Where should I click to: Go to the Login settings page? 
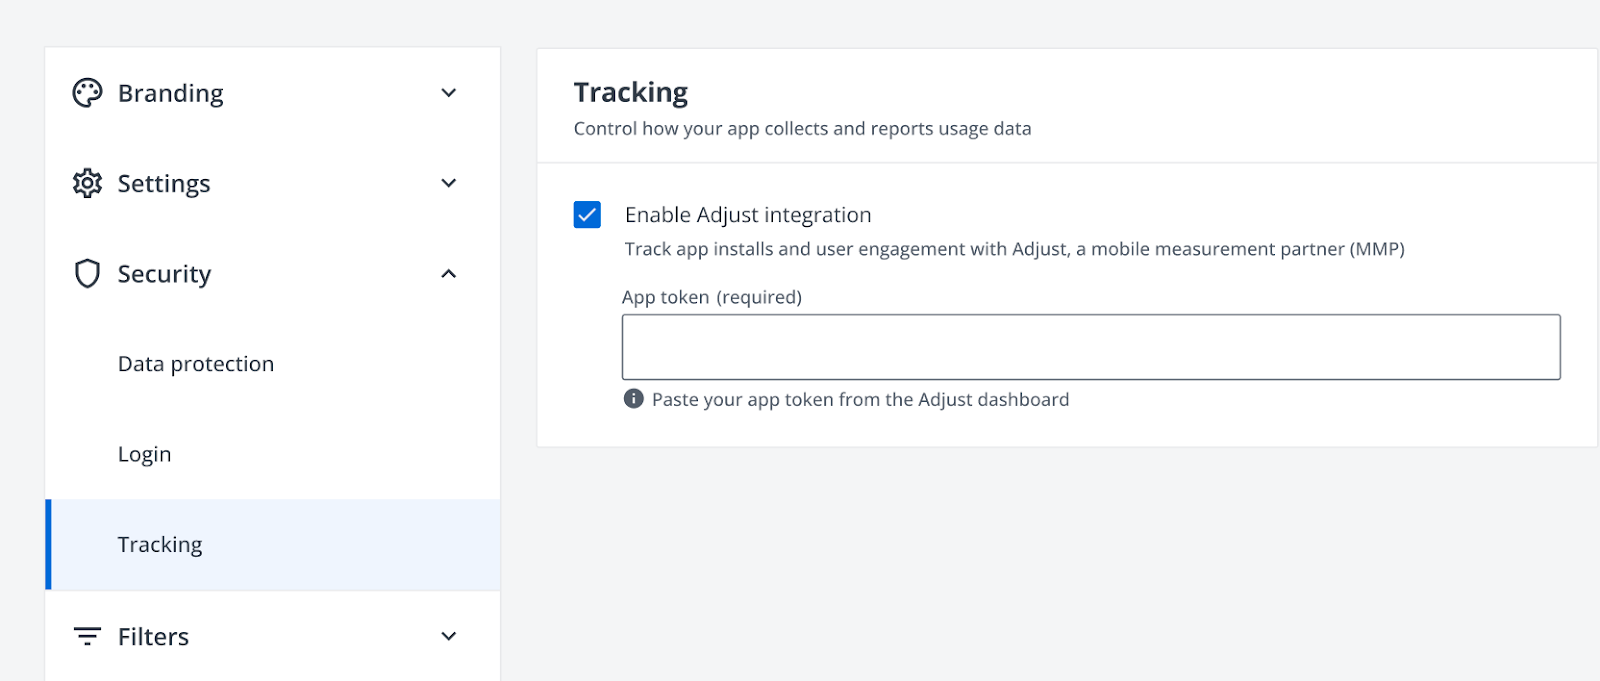click(x=145, y=454)
